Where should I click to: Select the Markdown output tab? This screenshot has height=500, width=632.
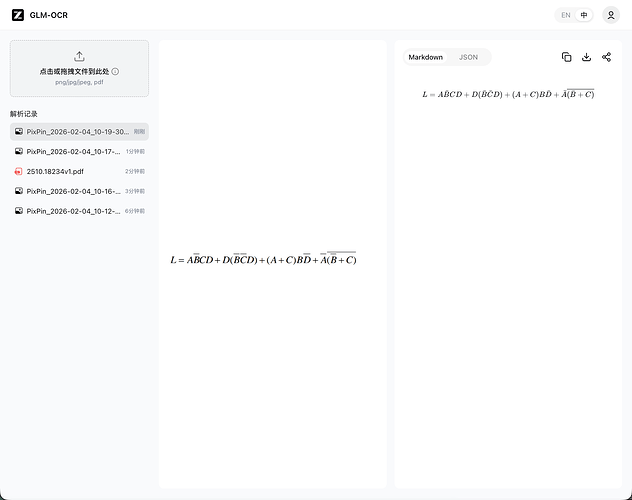(426, 57)
